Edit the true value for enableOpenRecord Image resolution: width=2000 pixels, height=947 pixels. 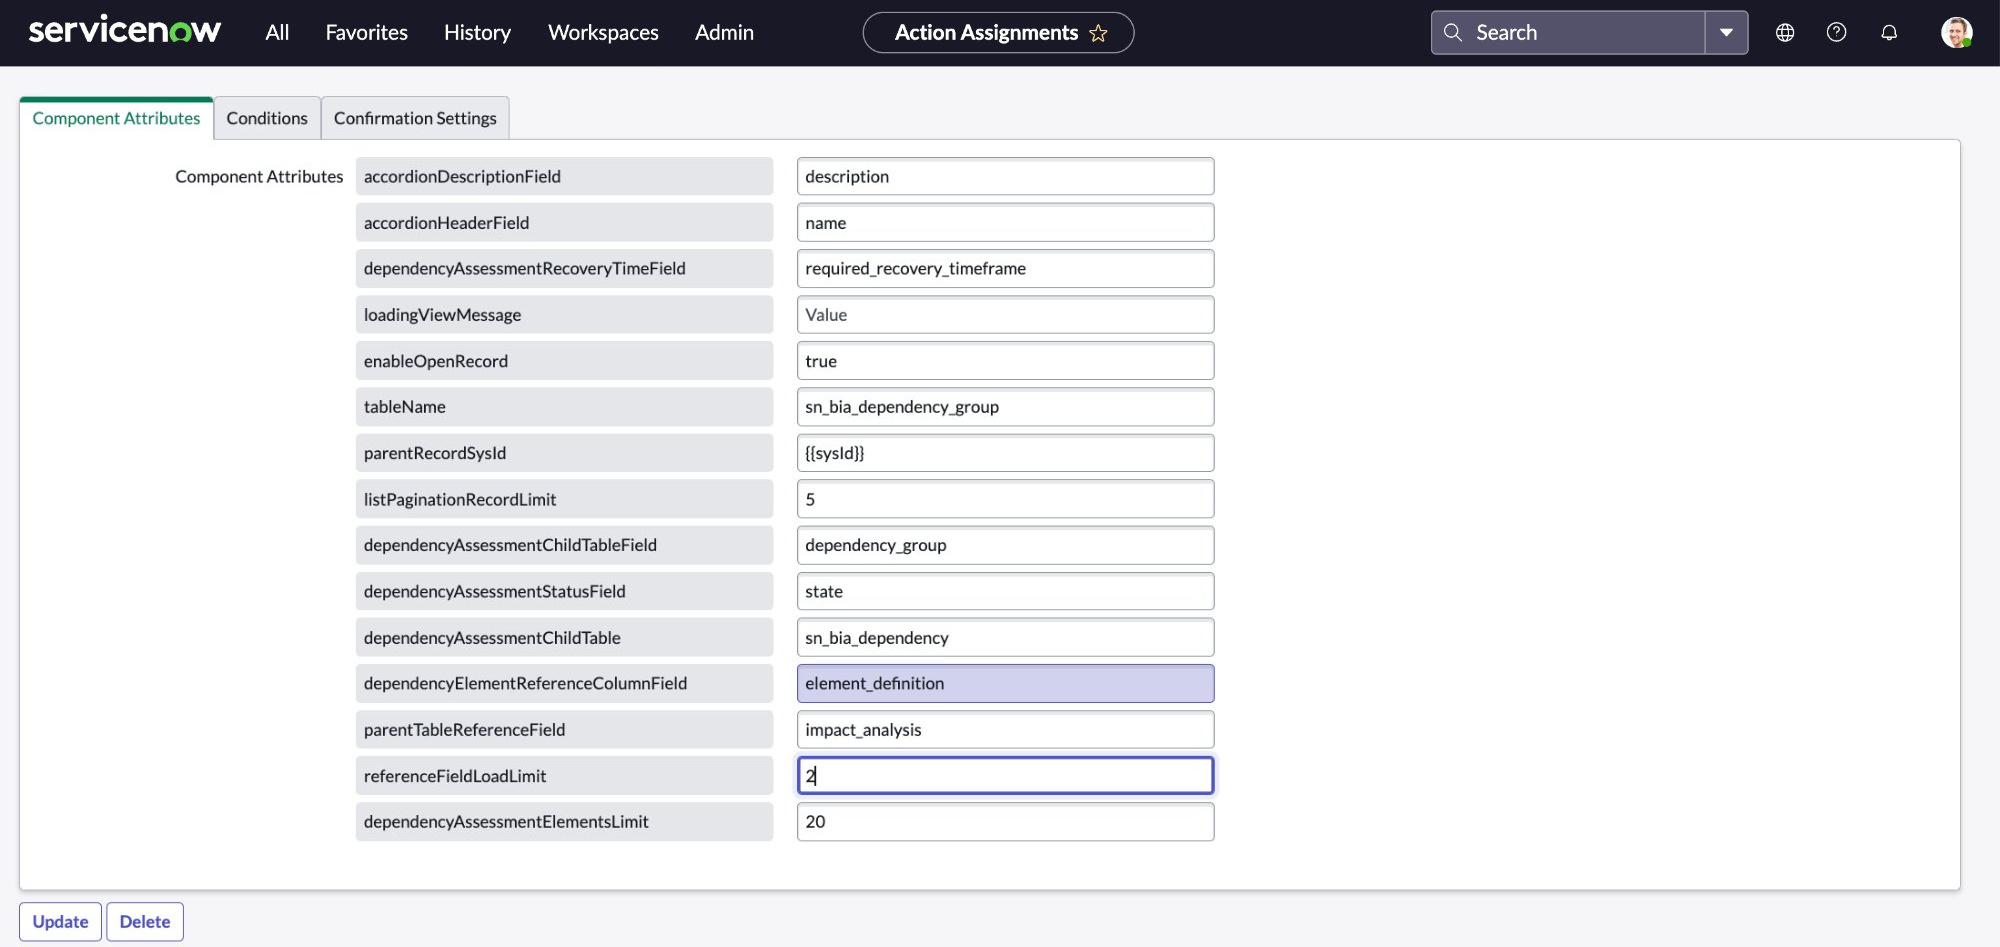pyautogui.click(x=1005, y=360)
